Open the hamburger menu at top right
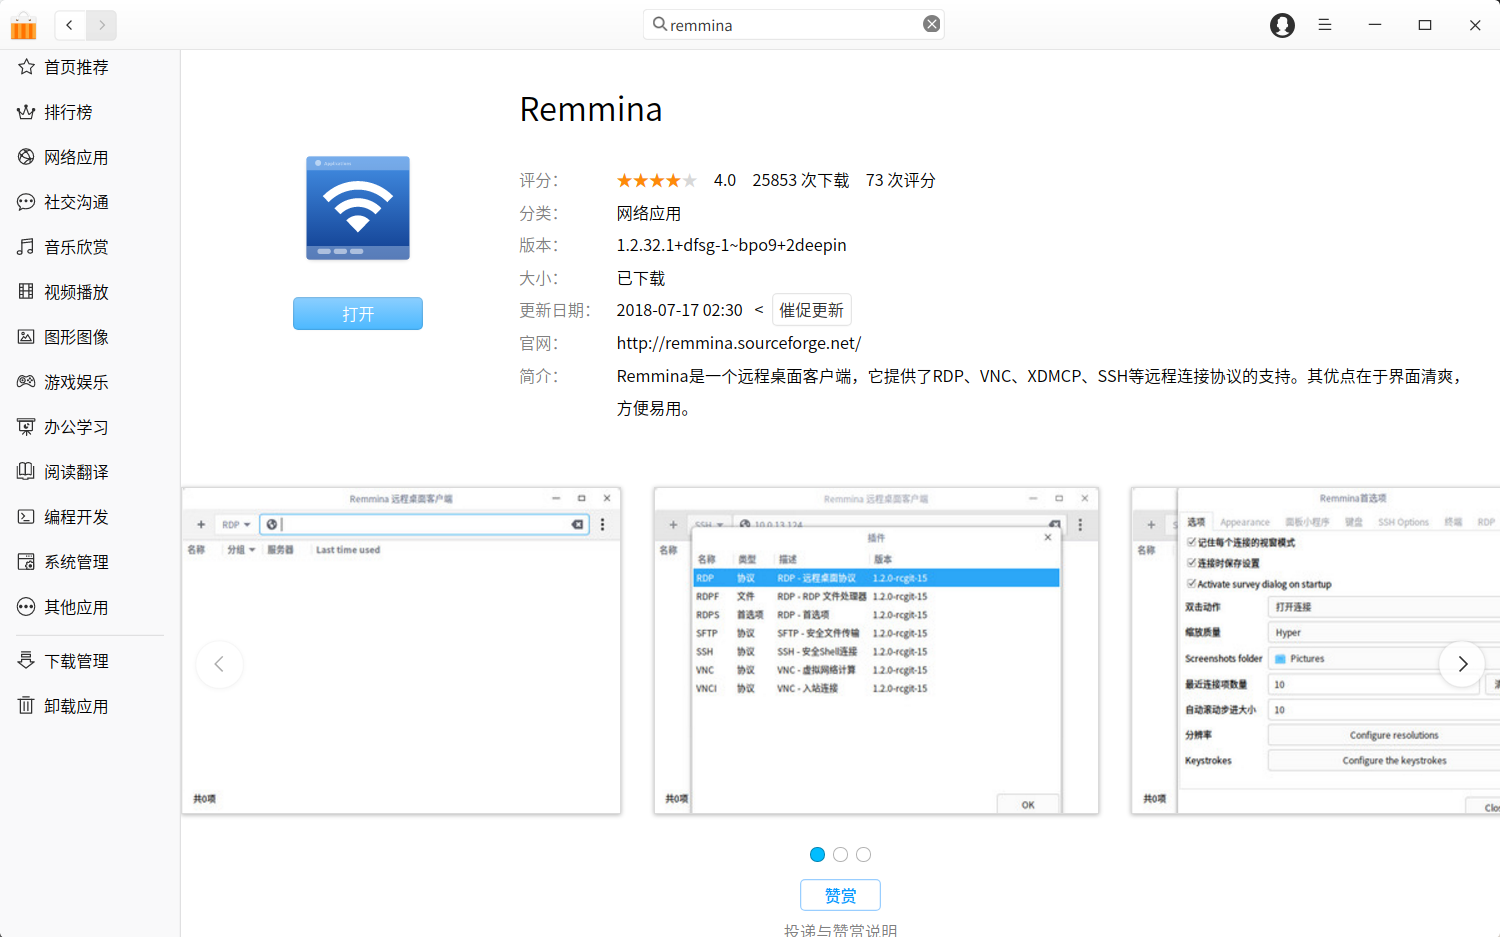 [x=1324, y=24]
